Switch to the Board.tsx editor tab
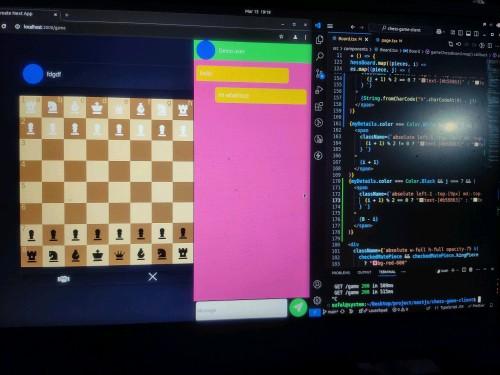 [x=350, y=39]
